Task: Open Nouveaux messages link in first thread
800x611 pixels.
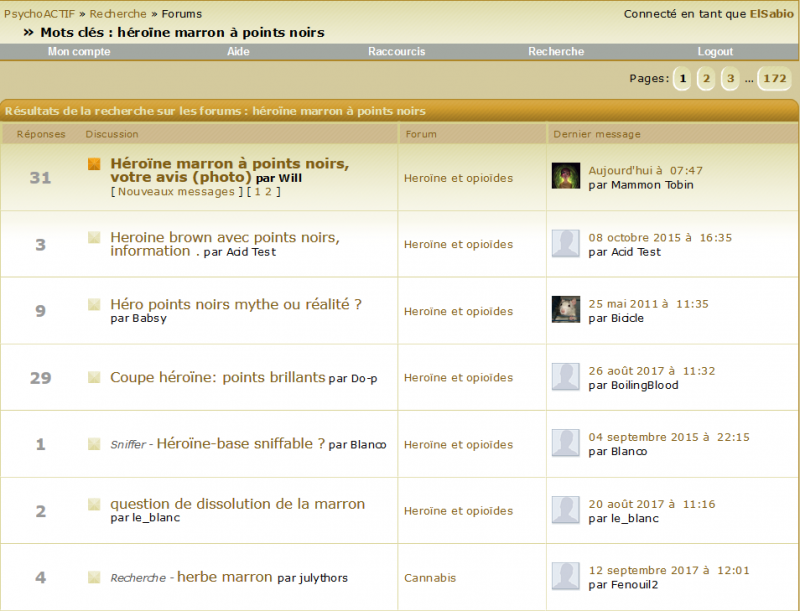Action: (x=175, y=192)
